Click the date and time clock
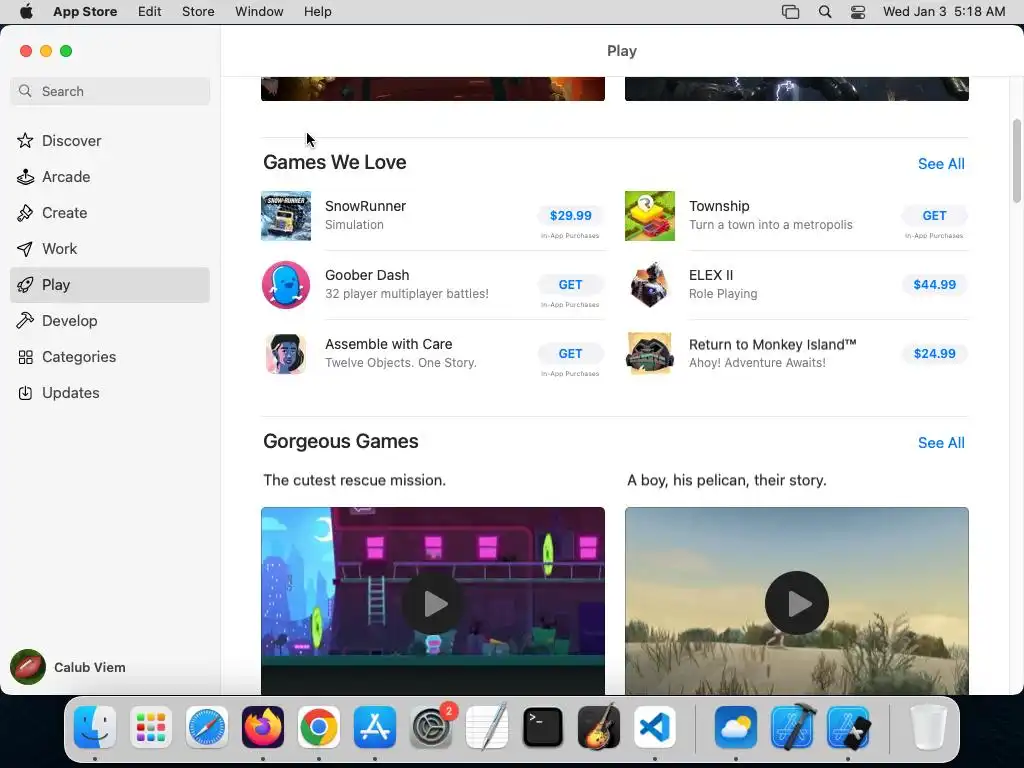The image size is (1024, 768). click(x=944, y=12)
